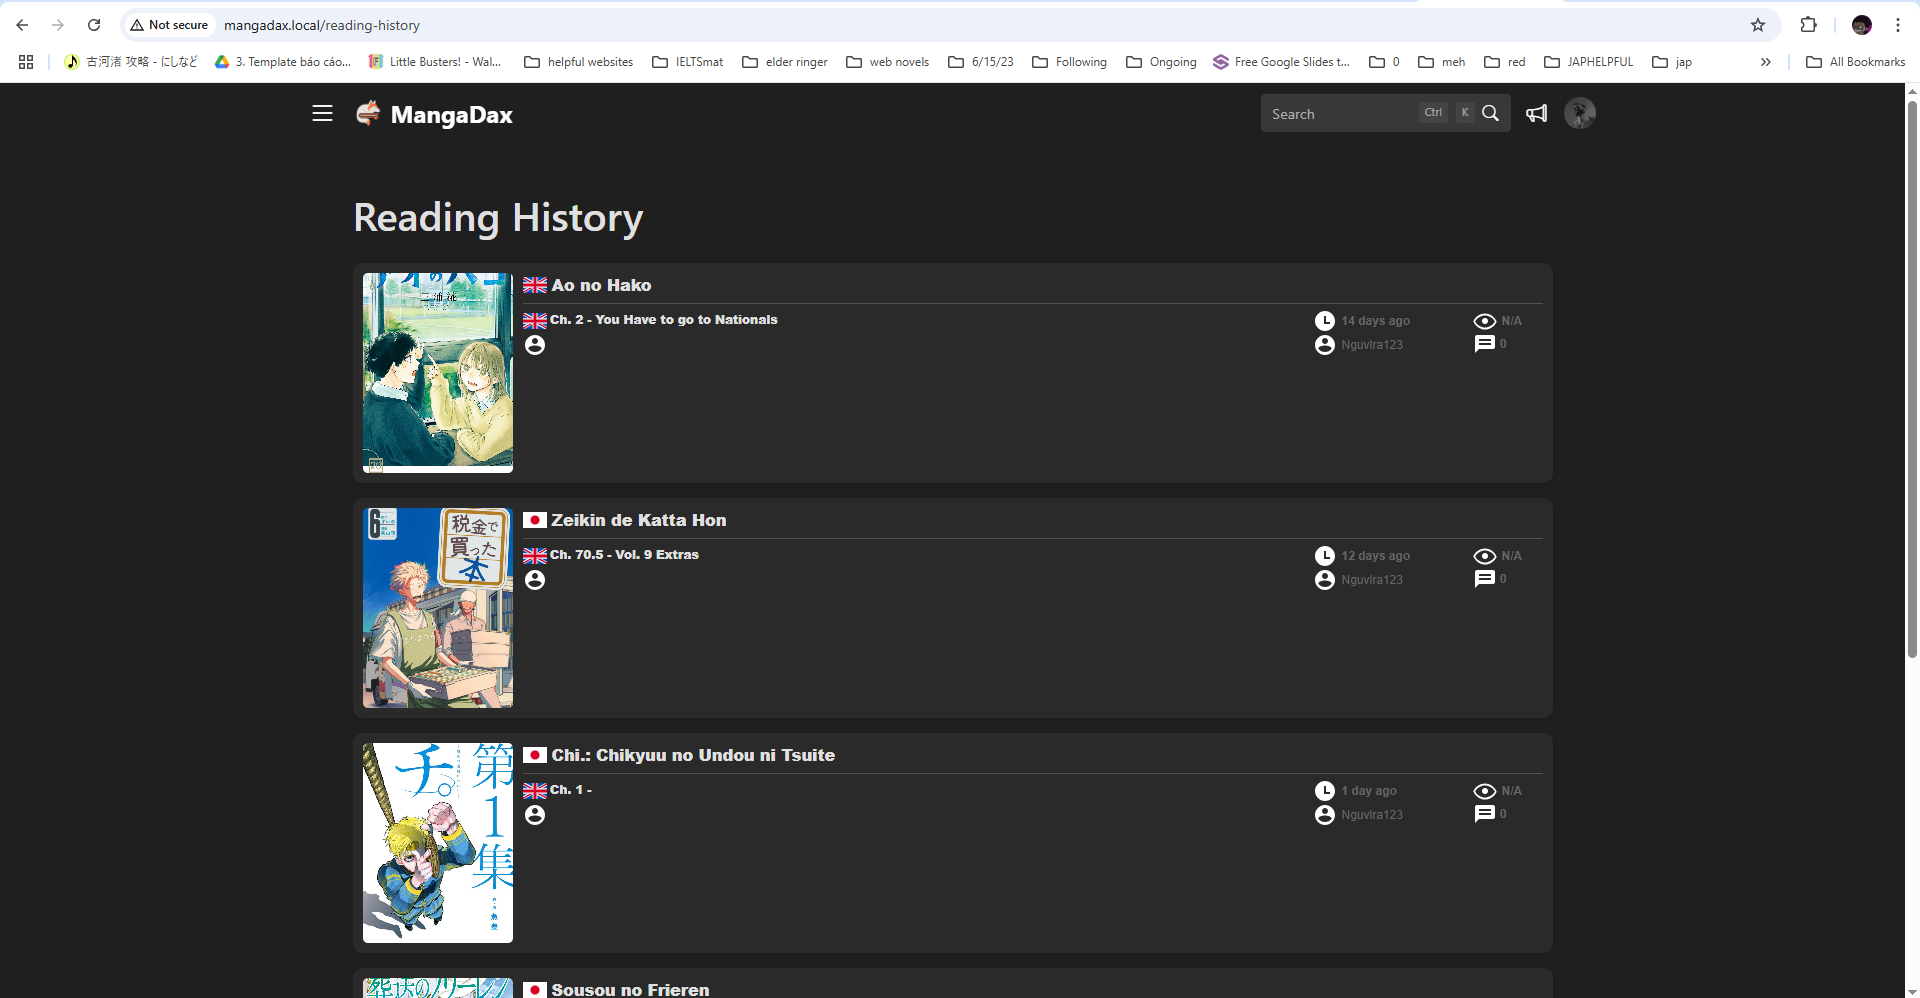Bookmark this page with star icon

pos(1758,25)
